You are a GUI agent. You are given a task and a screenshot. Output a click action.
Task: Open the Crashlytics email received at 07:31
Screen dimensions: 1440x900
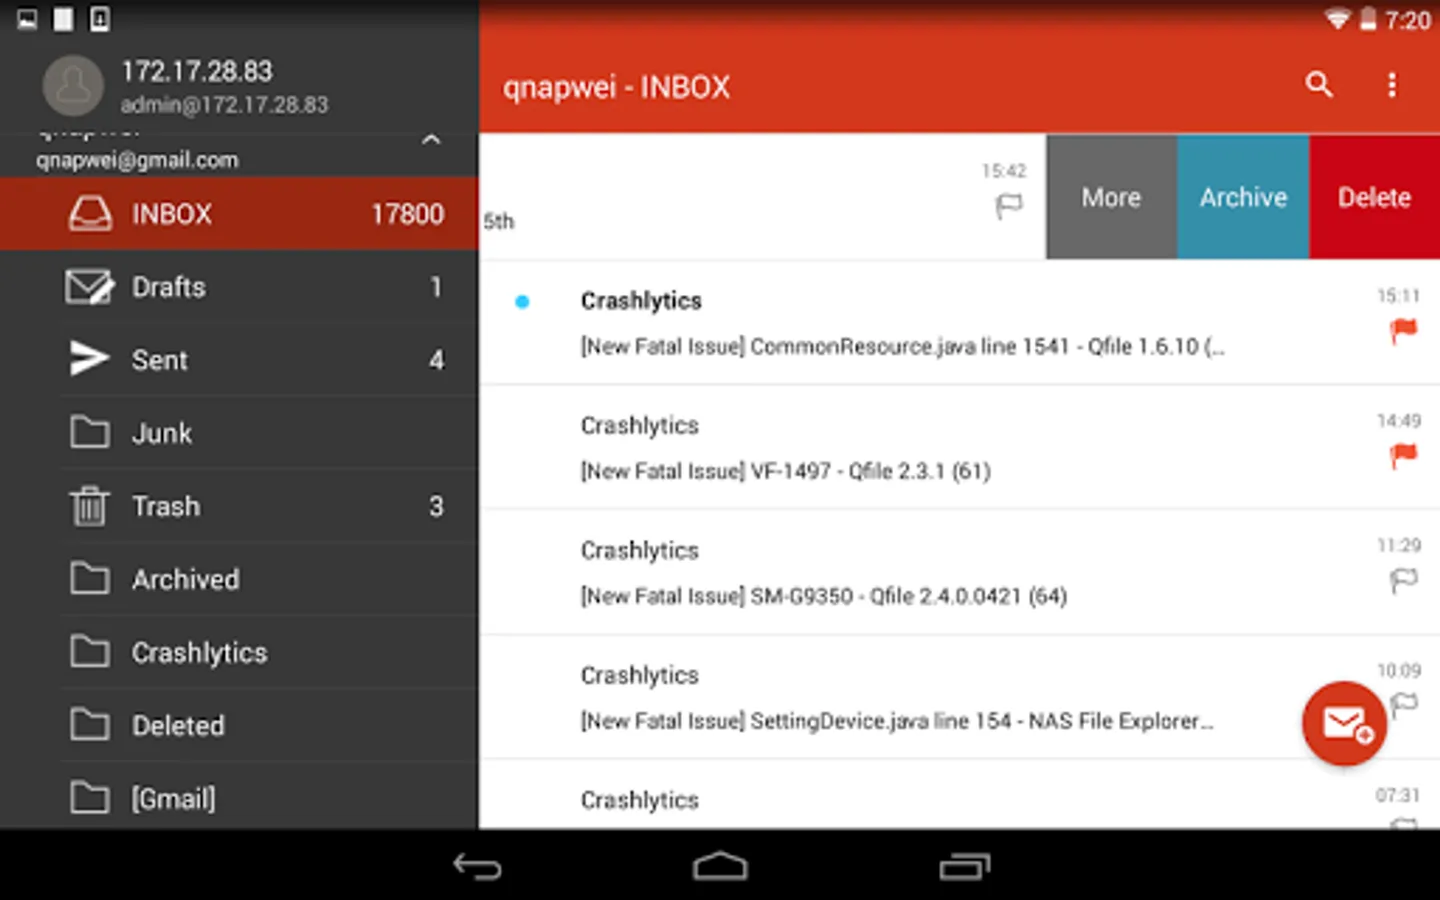(959, 796)
